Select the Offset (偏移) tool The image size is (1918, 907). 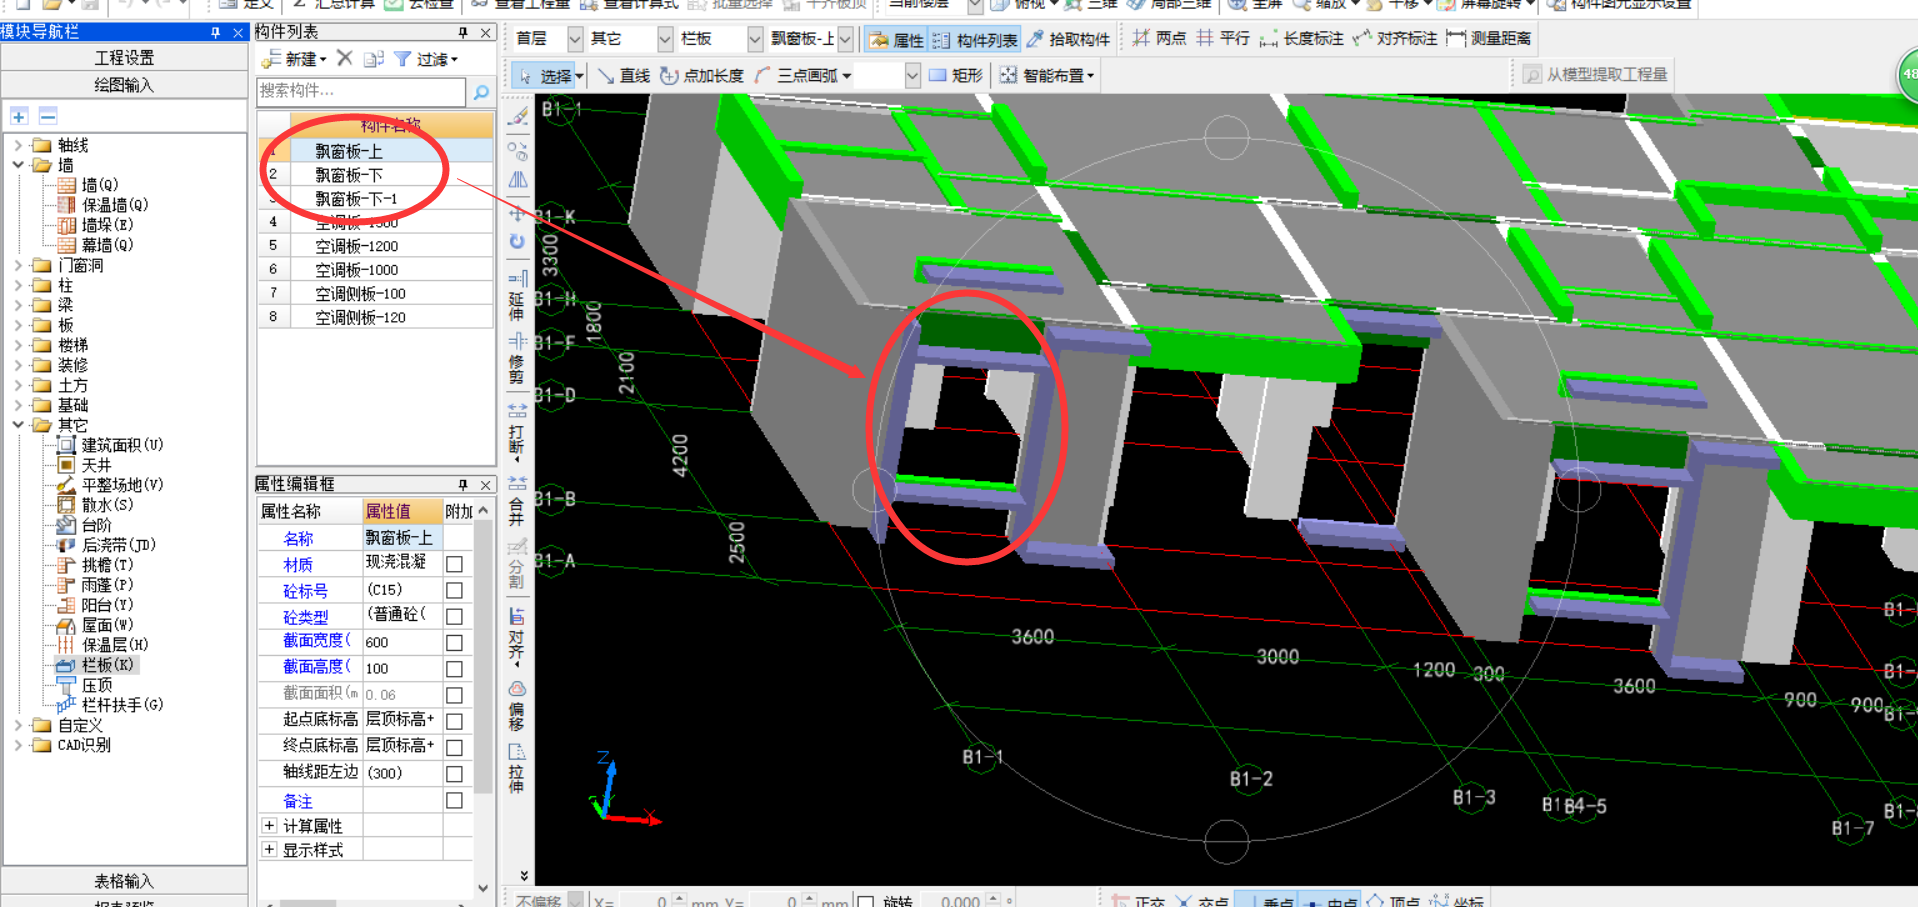coord(517,705)
